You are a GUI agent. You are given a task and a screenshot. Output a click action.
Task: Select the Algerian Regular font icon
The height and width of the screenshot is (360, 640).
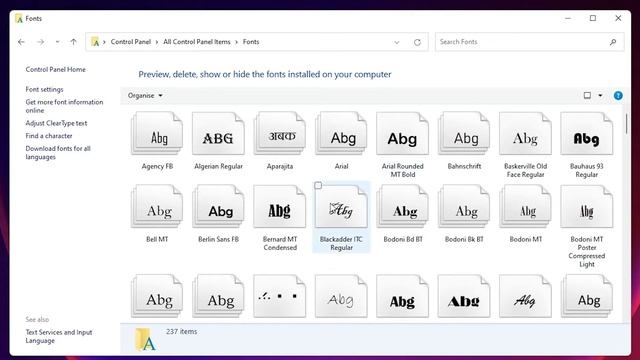coord(218,134)
